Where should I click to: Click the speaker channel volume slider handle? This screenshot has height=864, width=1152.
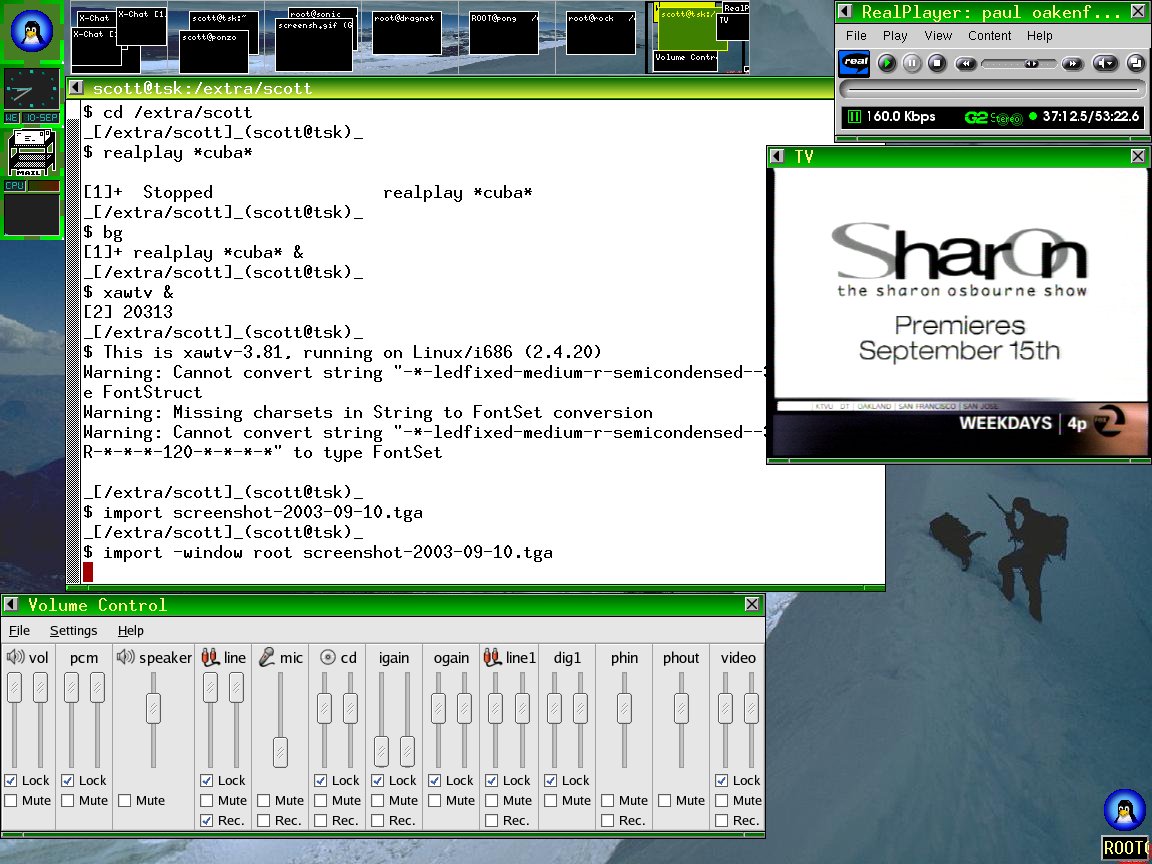153,709
